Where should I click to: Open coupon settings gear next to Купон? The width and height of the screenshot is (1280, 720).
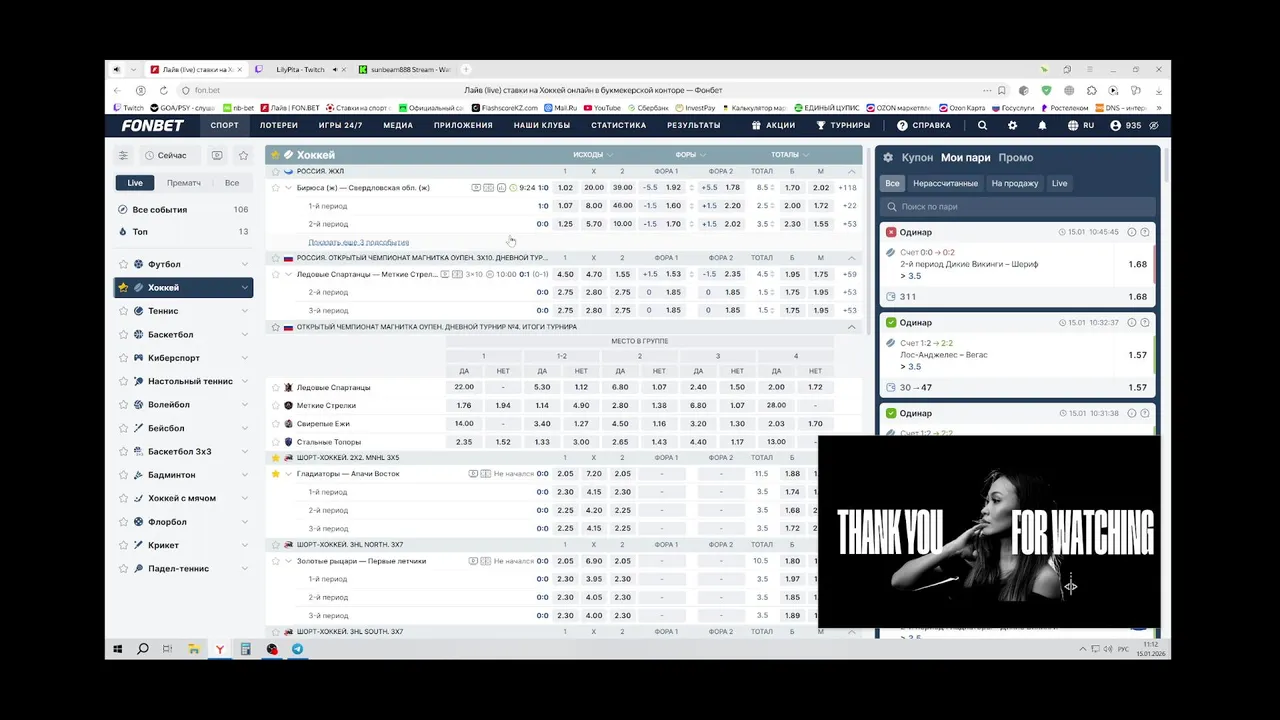888,158
